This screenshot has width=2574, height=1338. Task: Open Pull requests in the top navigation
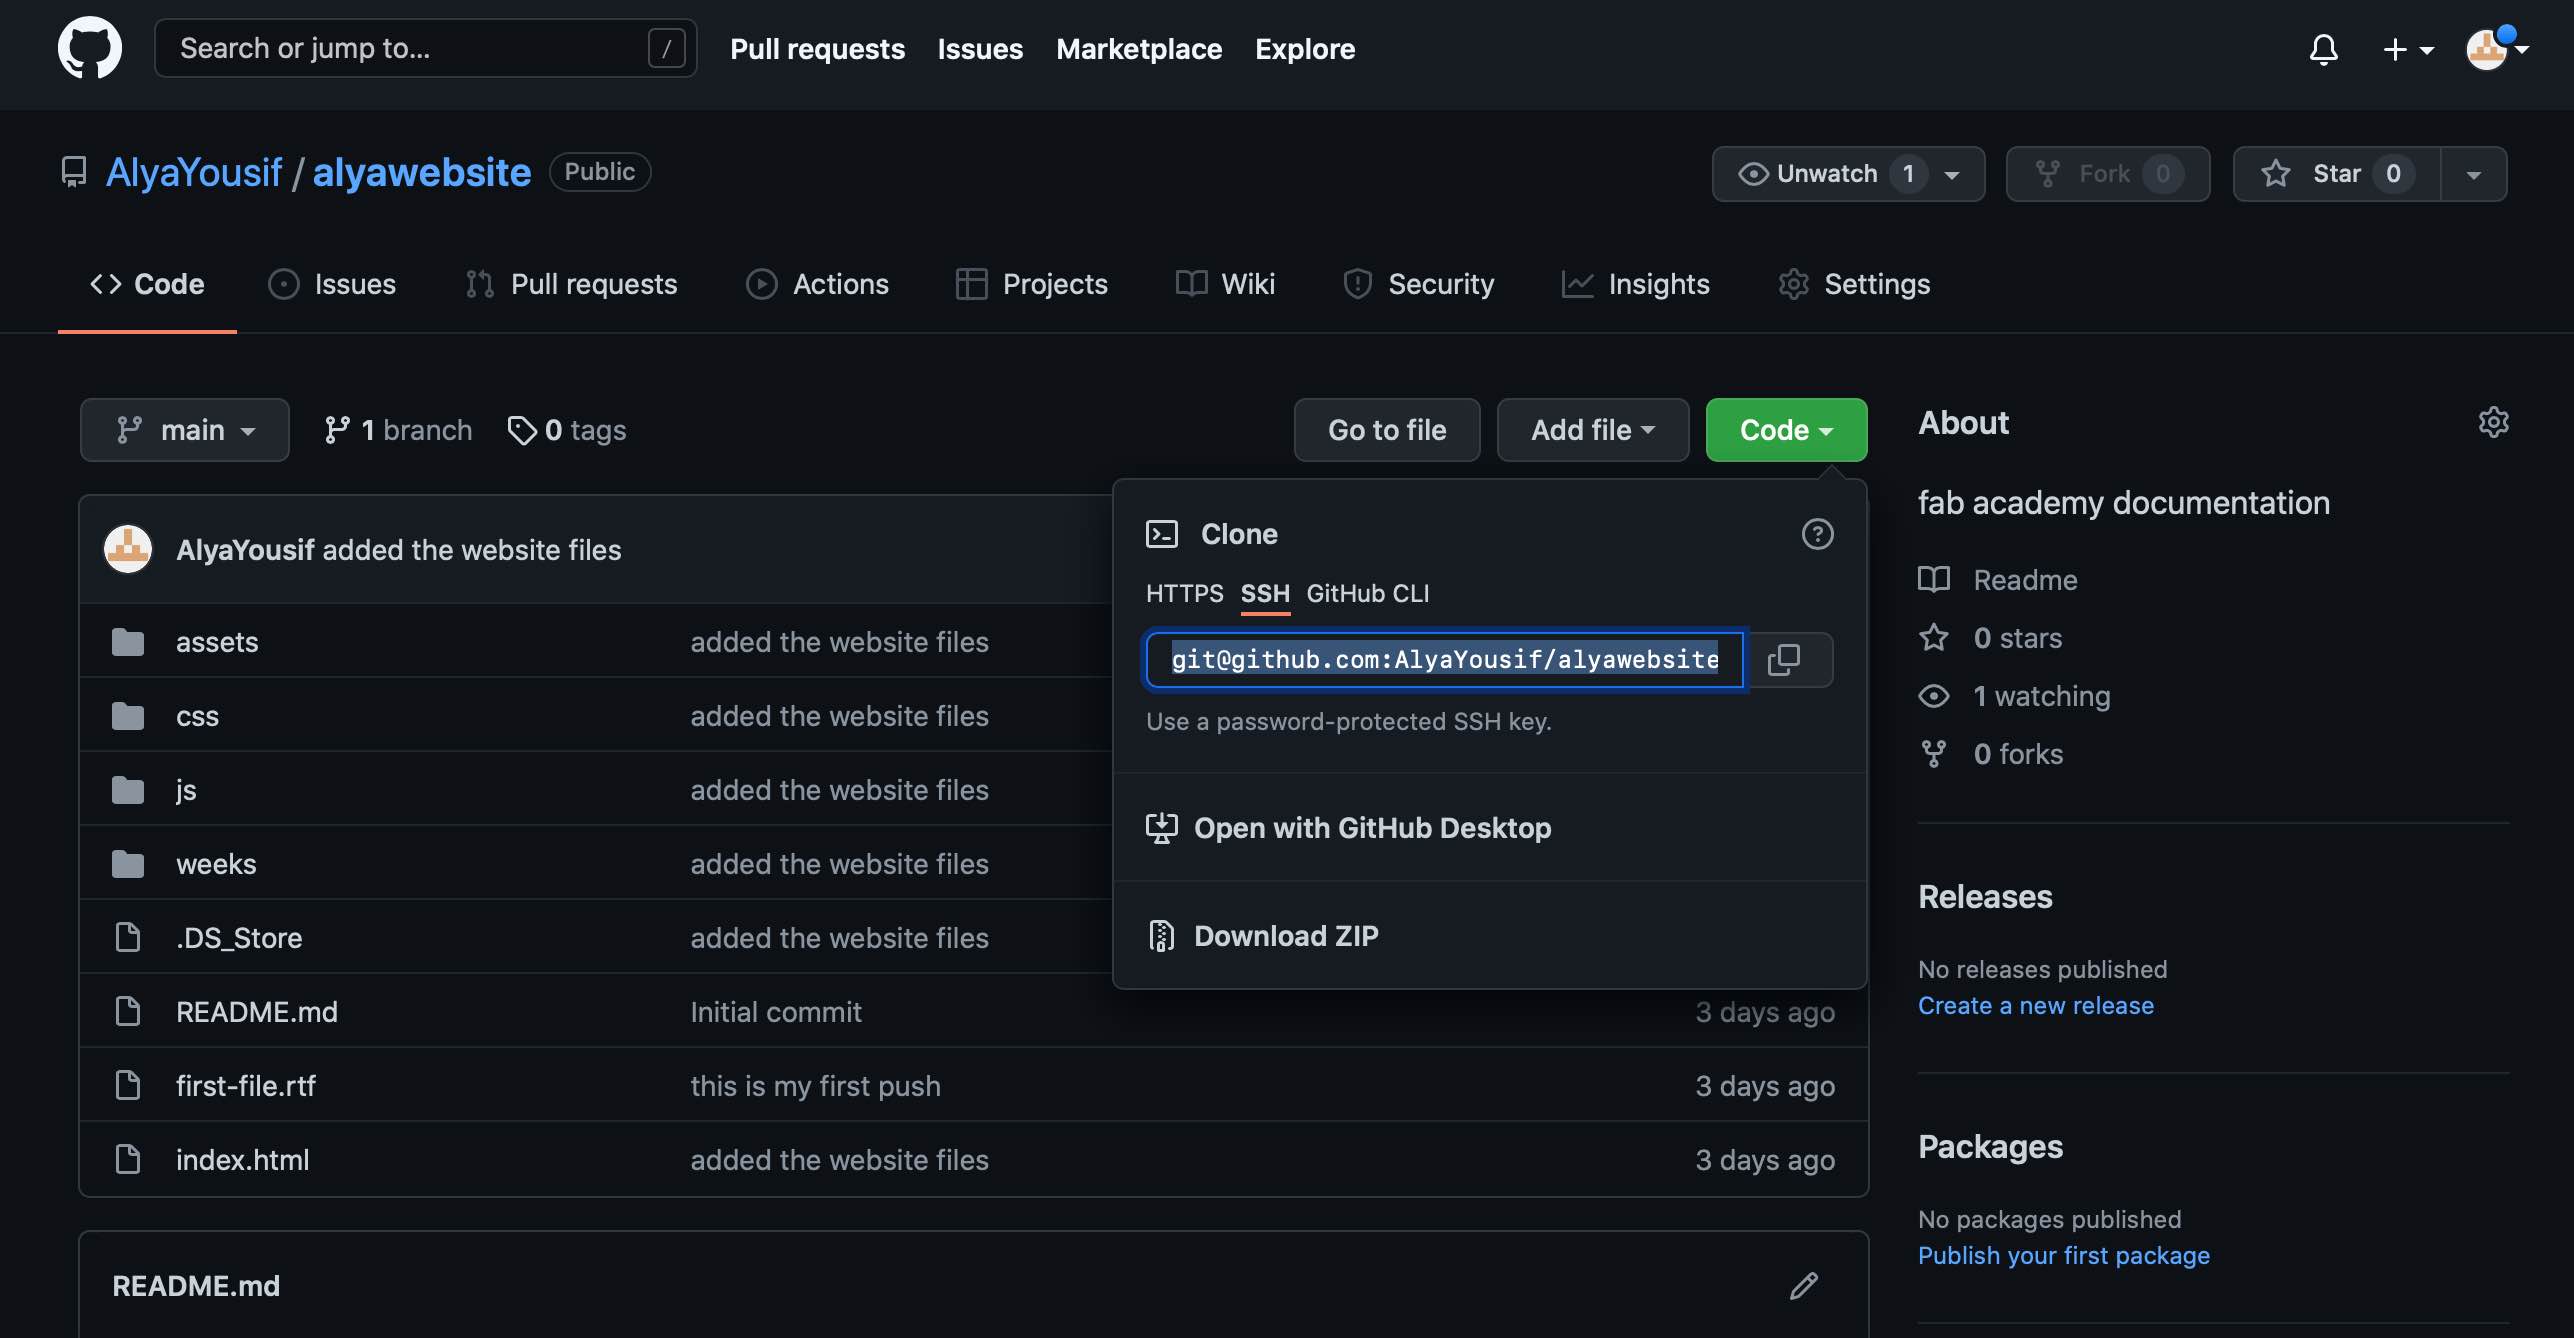tap(817, 49)
